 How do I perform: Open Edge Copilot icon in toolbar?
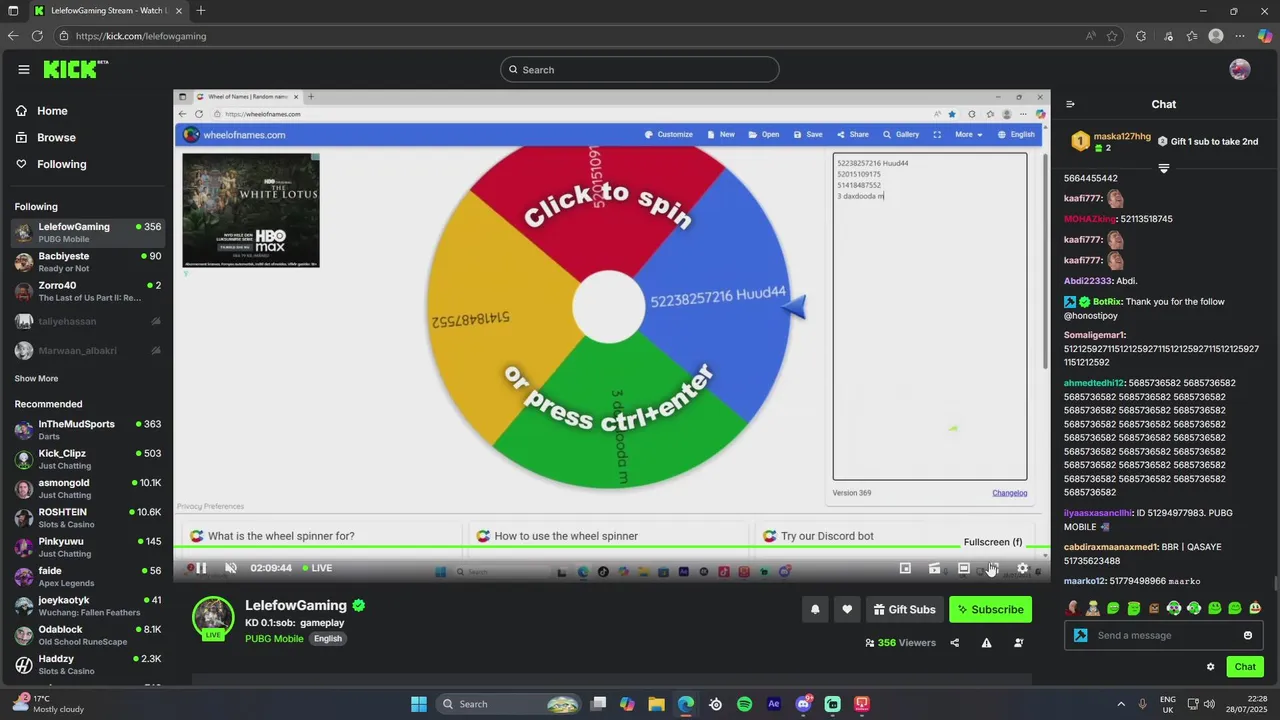(x=1264, y=36)
